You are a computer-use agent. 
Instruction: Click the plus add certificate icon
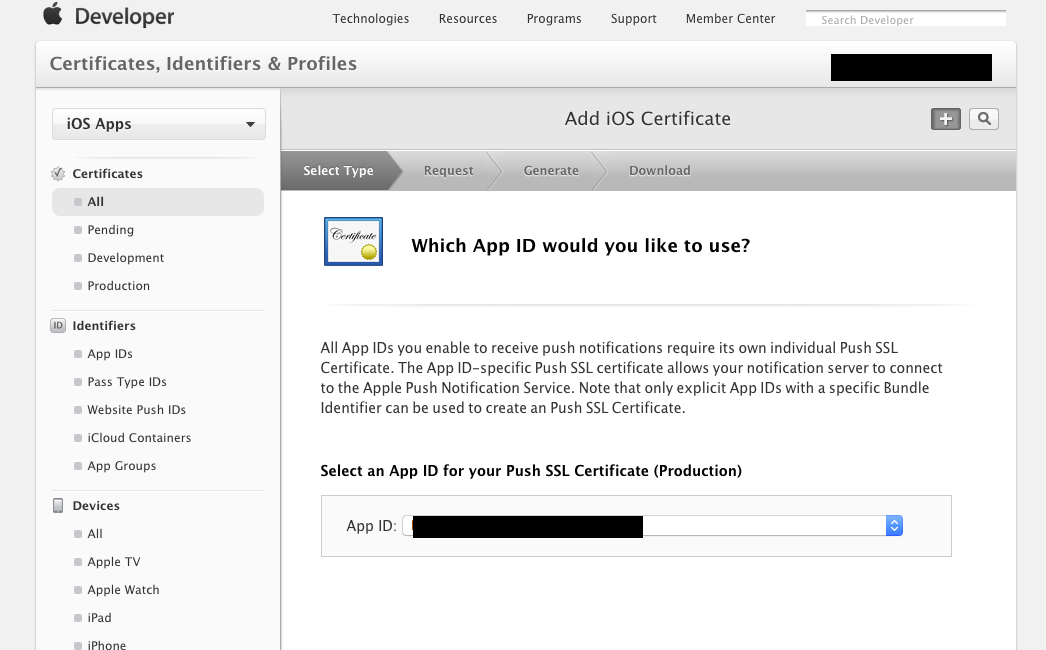pos(945,119)
